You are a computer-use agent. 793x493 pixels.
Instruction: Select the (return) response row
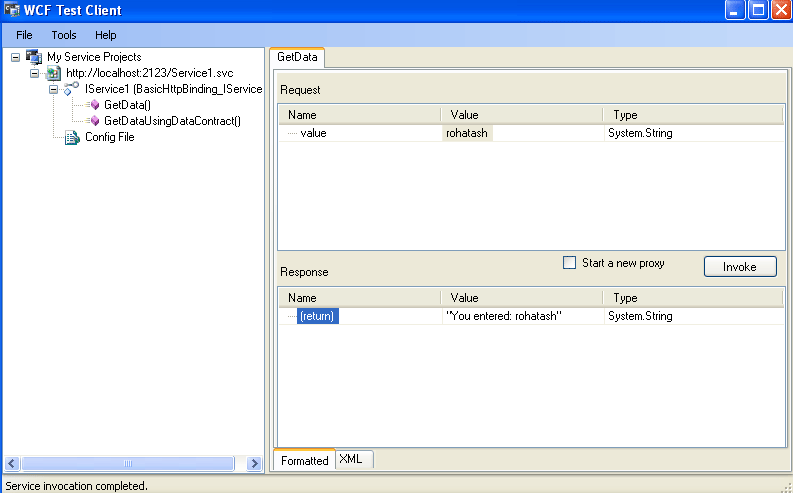[318, 316]
